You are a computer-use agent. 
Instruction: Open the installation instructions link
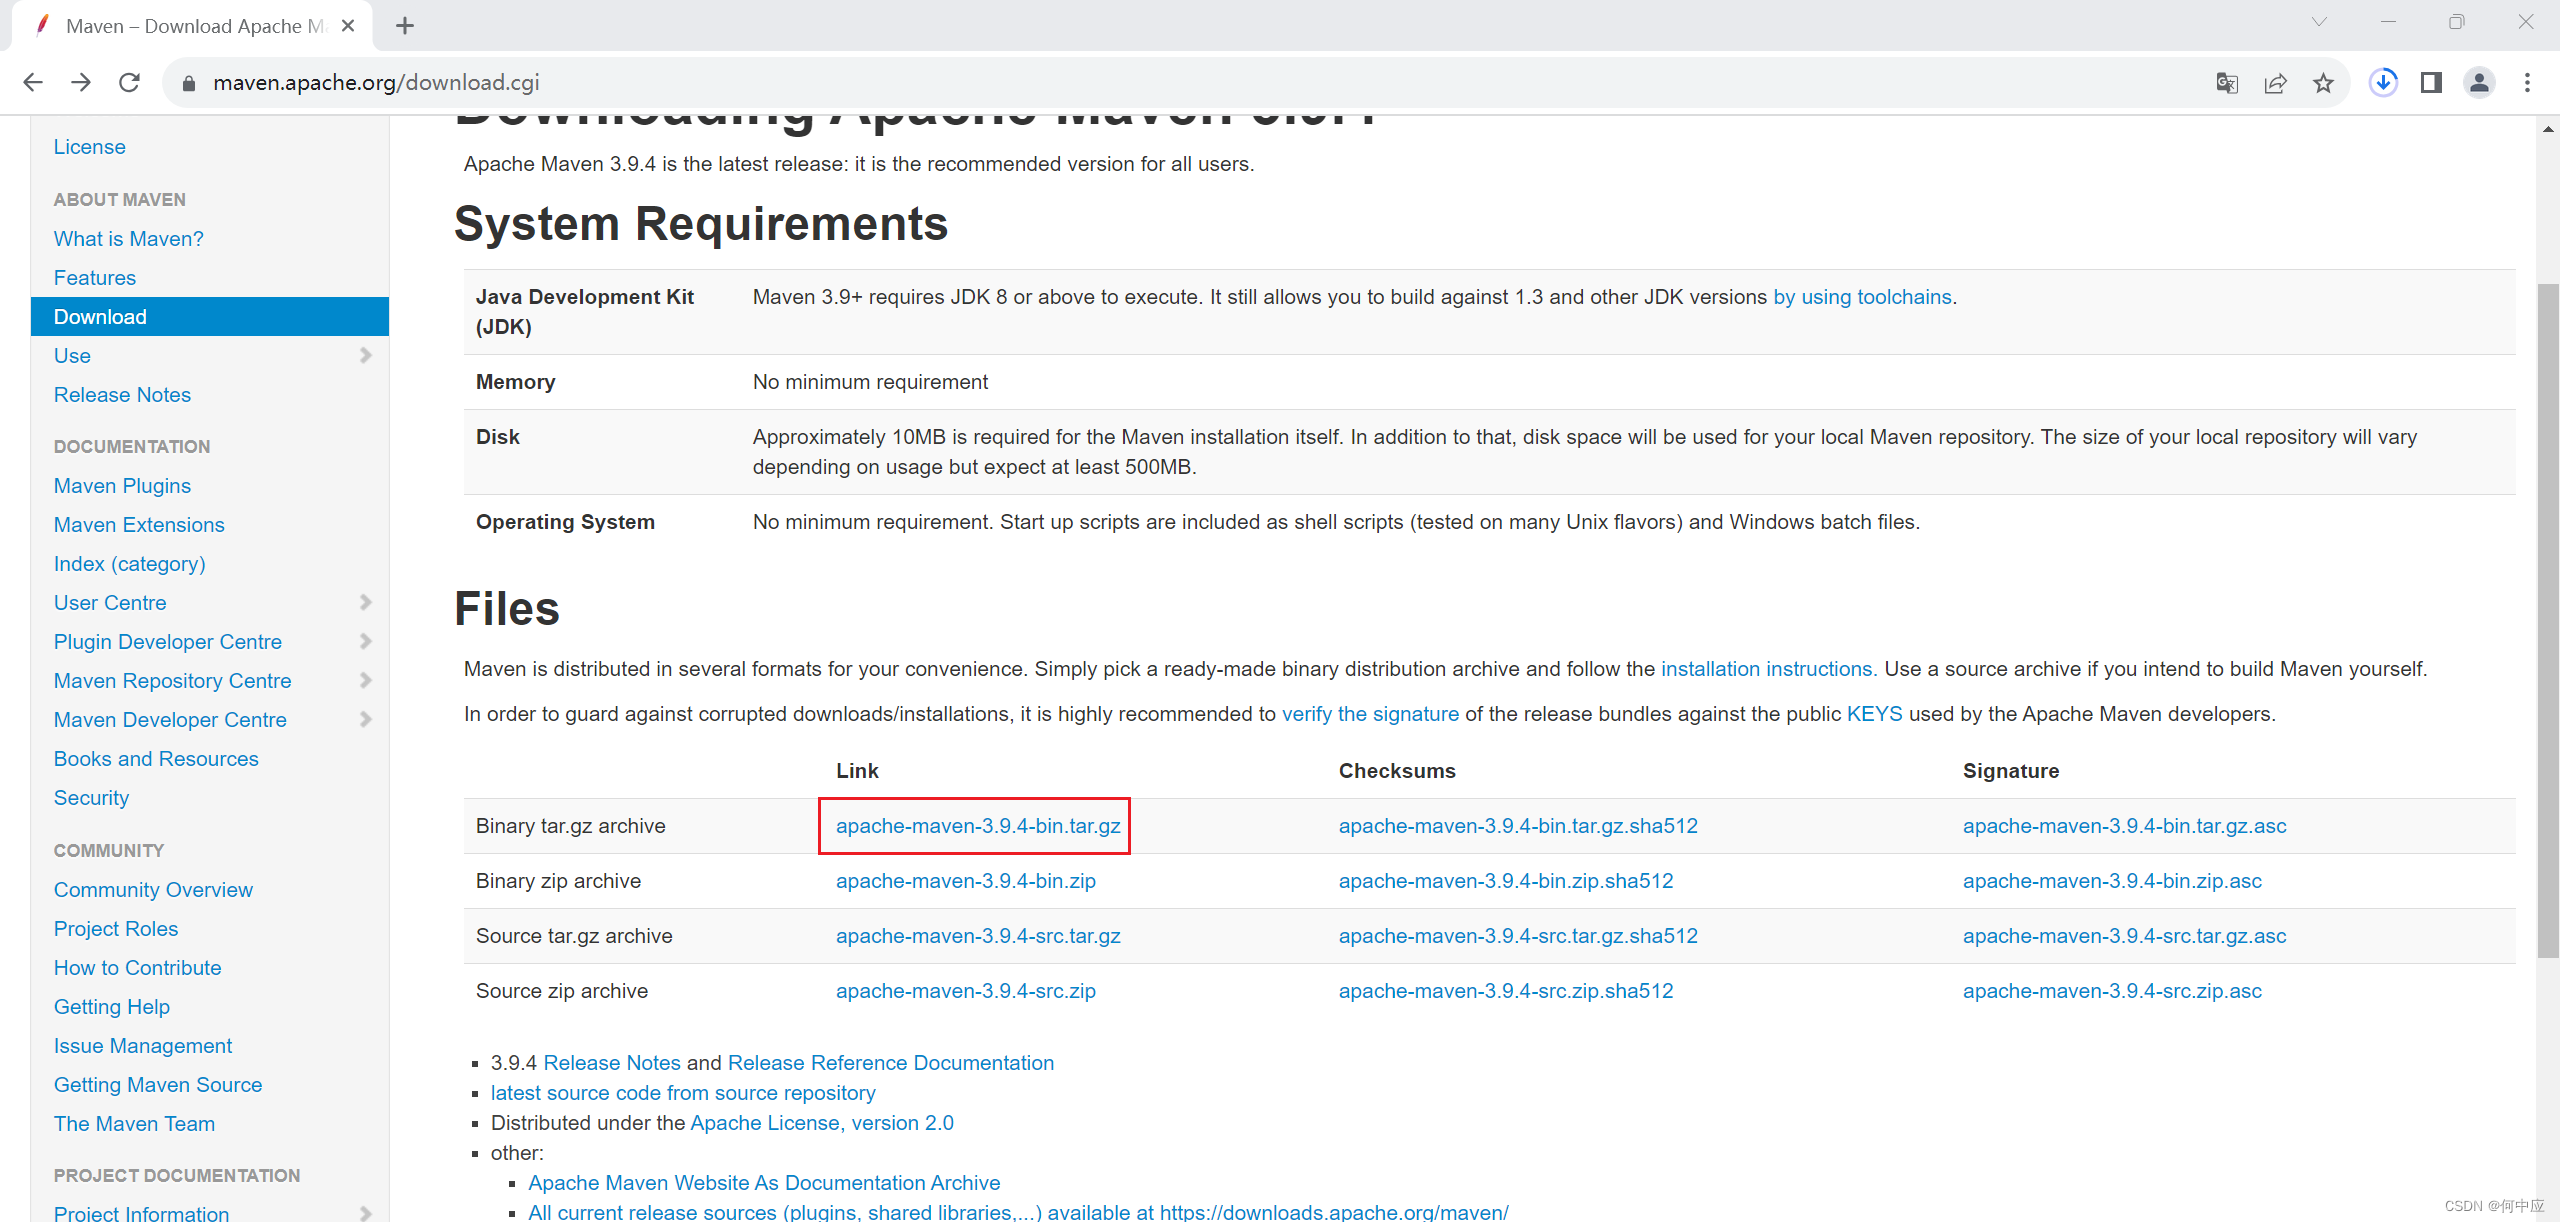pos(1769,669)
